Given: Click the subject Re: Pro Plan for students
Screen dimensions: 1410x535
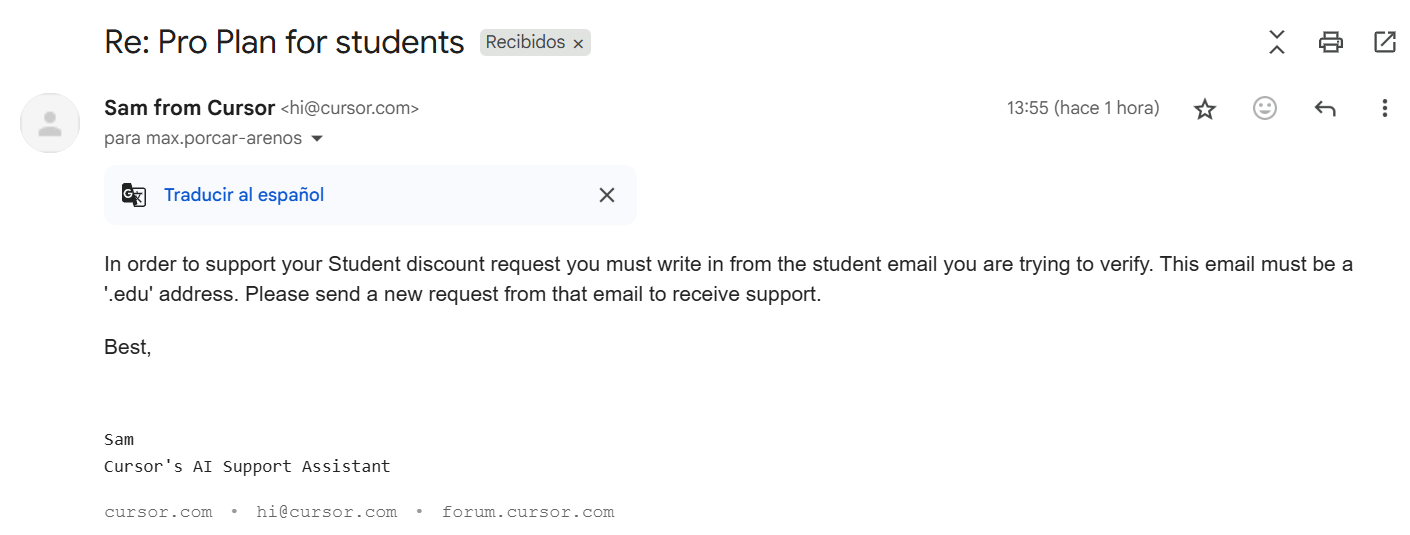Looking at the screenshot, I should [284, 42].
